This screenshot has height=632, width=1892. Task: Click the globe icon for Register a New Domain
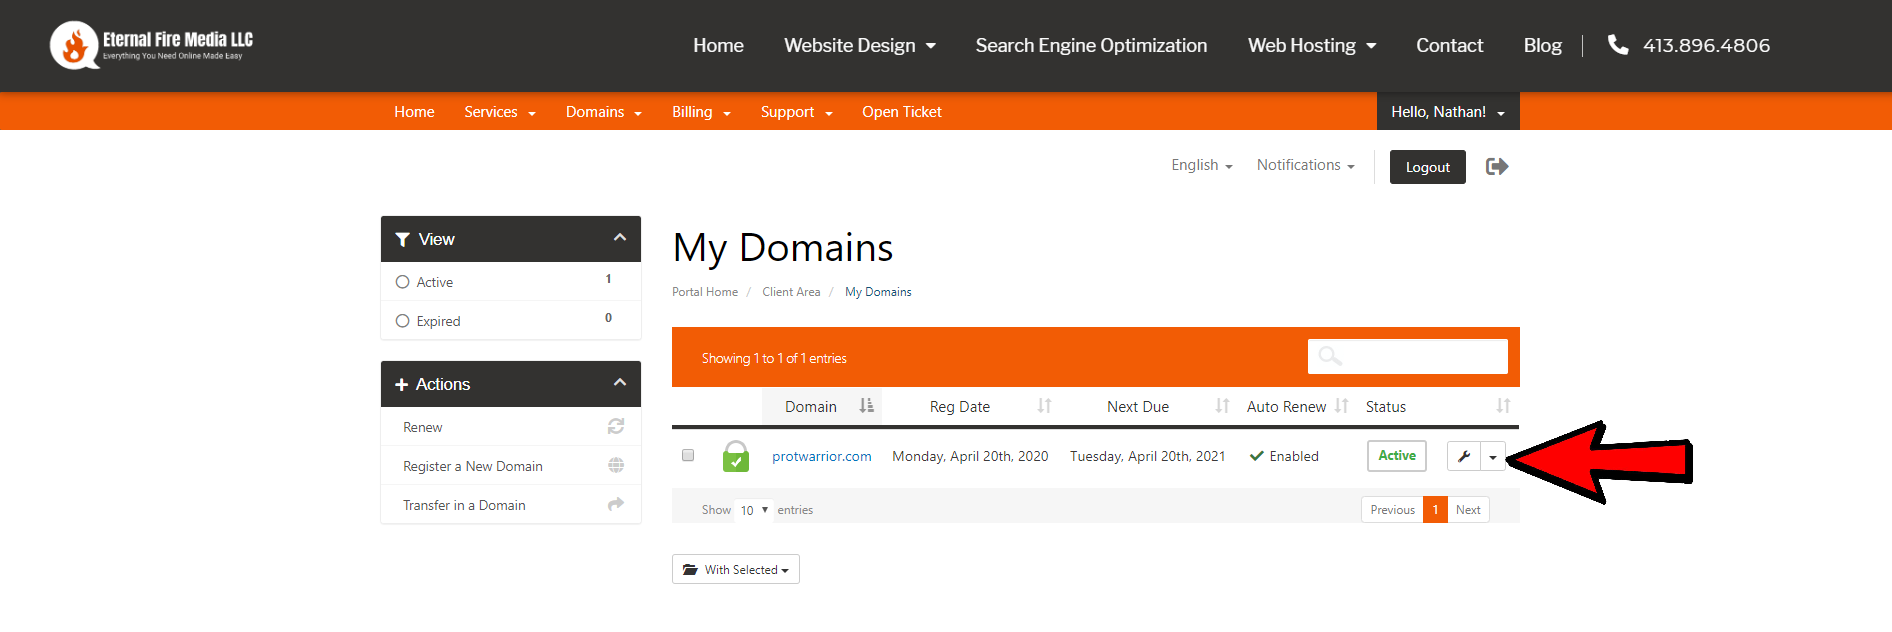616,466
